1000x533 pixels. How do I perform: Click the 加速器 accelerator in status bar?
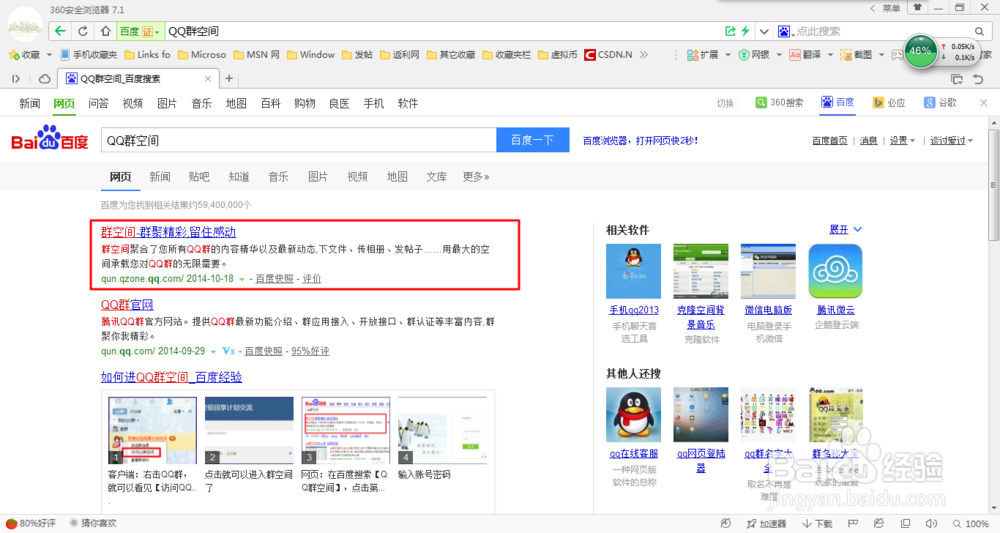pos(767,523)
